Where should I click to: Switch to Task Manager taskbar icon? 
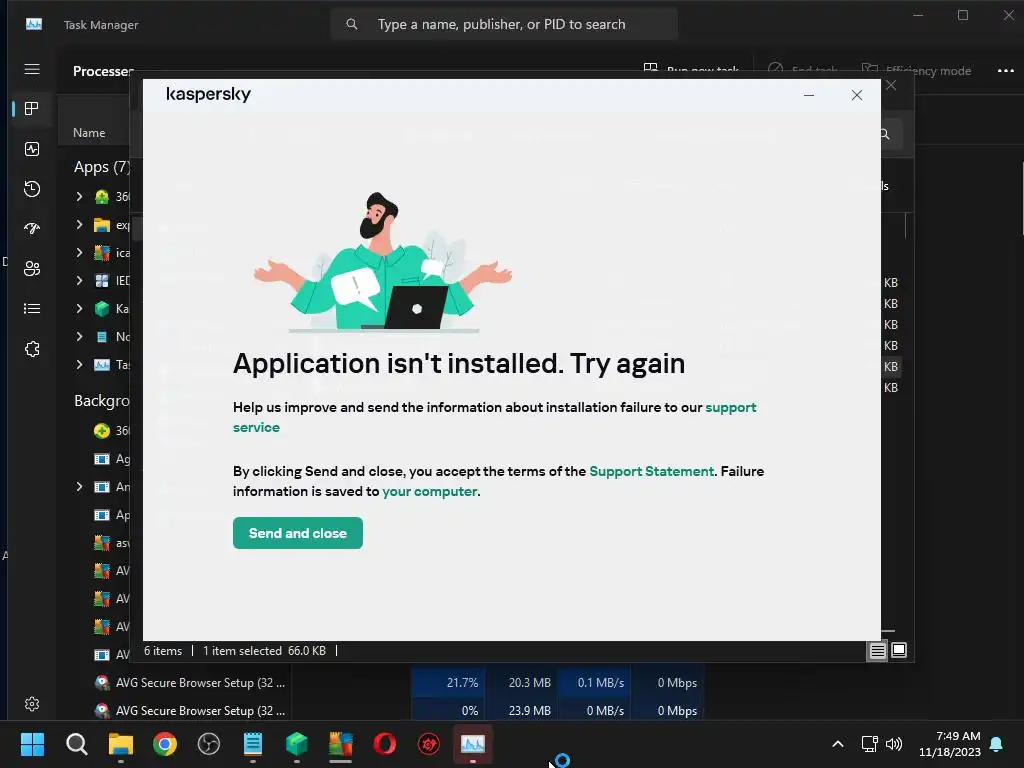point(473,744)
